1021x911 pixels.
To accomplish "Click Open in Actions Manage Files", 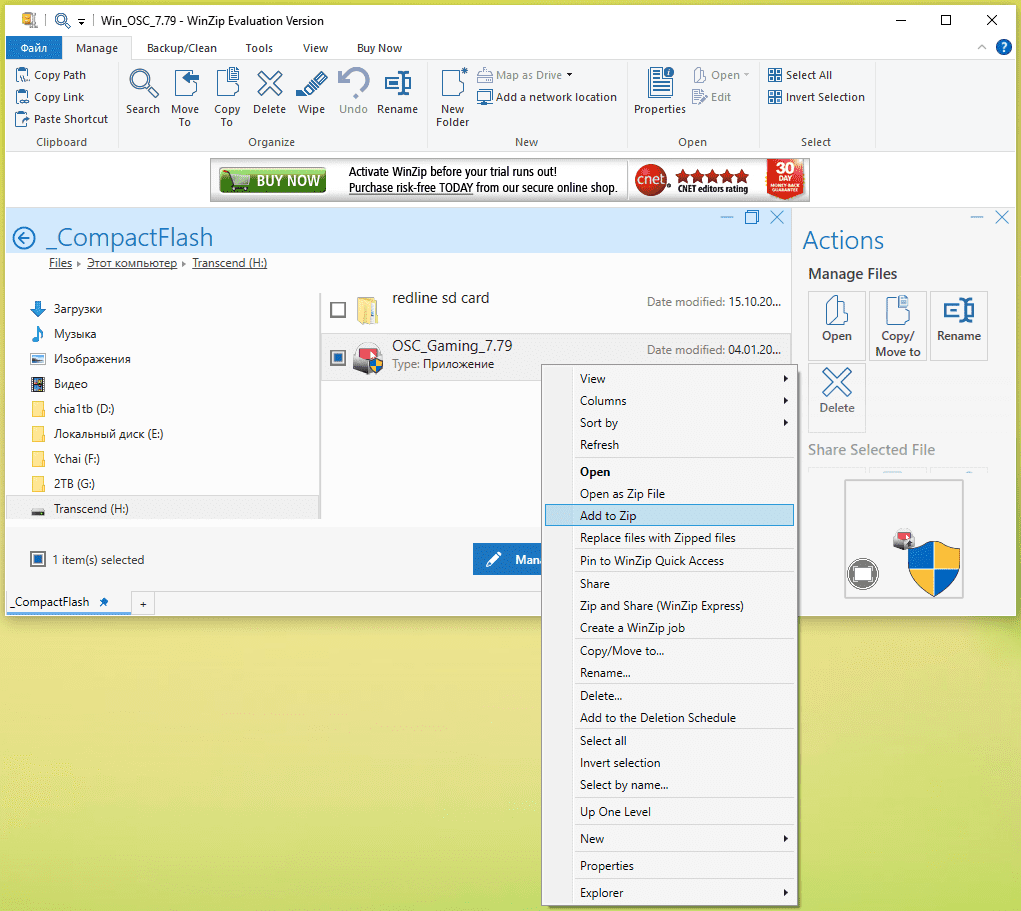I will pyautogui.click(x=837, y=326).
